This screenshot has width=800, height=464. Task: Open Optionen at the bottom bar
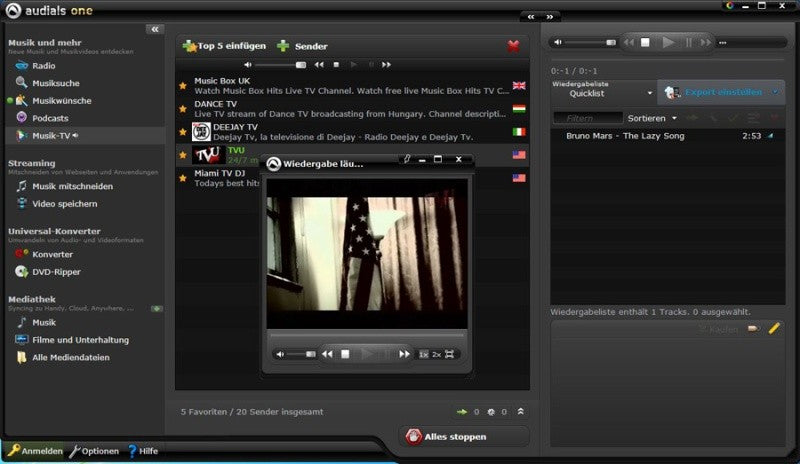tap(94, 451)
